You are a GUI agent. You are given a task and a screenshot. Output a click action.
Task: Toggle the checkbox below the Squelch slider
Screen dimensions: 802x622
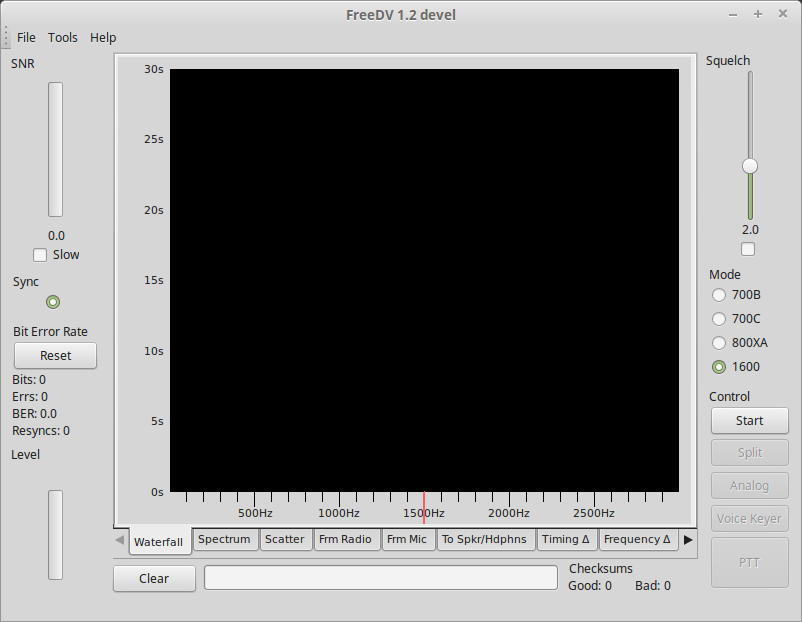coord(747,248)
